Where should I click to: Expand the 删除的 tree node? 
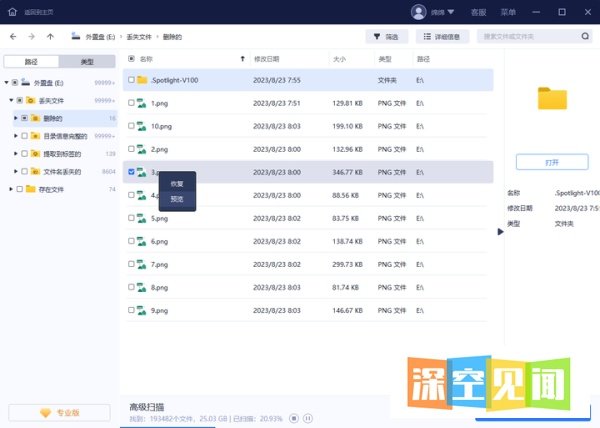pos(16,118)
